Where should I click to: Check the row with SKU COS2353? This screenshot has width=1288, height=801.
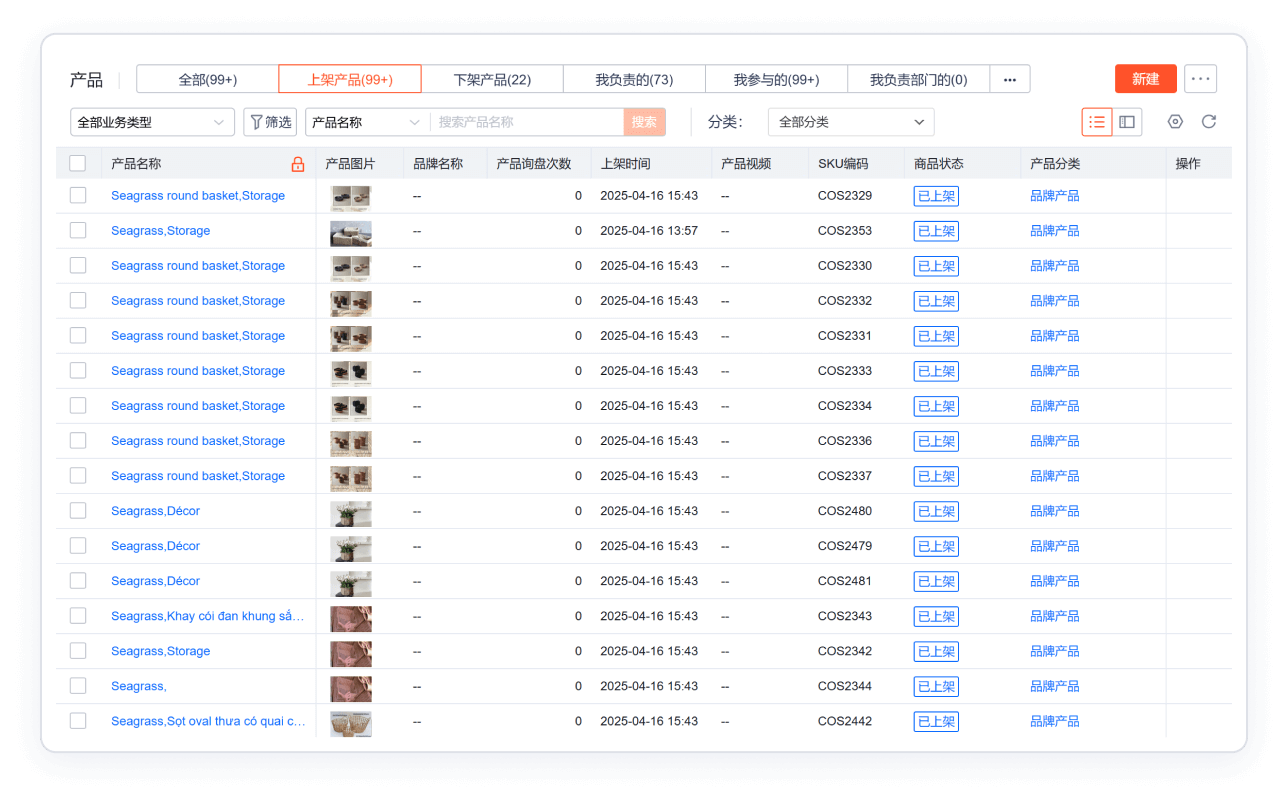78,231
